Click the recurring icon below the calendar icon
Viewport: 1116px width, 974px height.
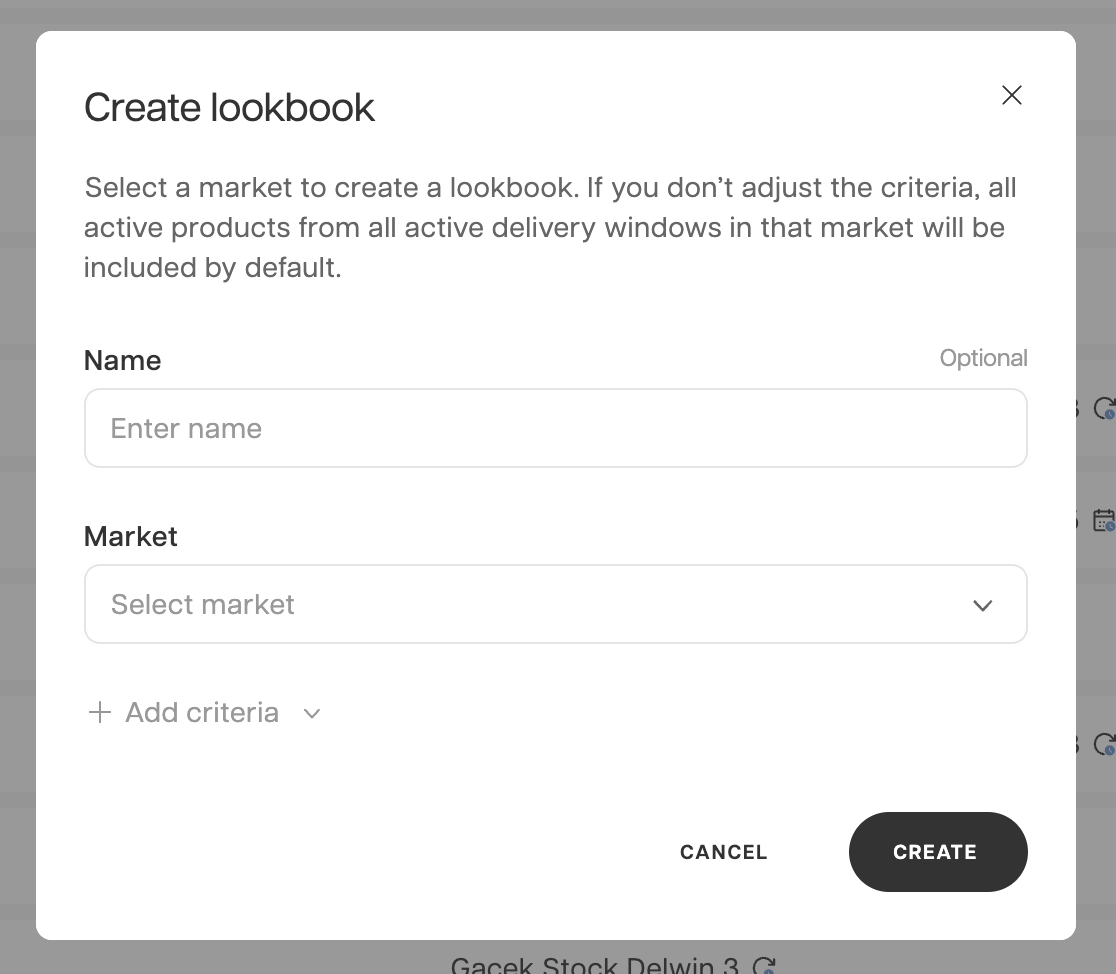coord(1104,745)
